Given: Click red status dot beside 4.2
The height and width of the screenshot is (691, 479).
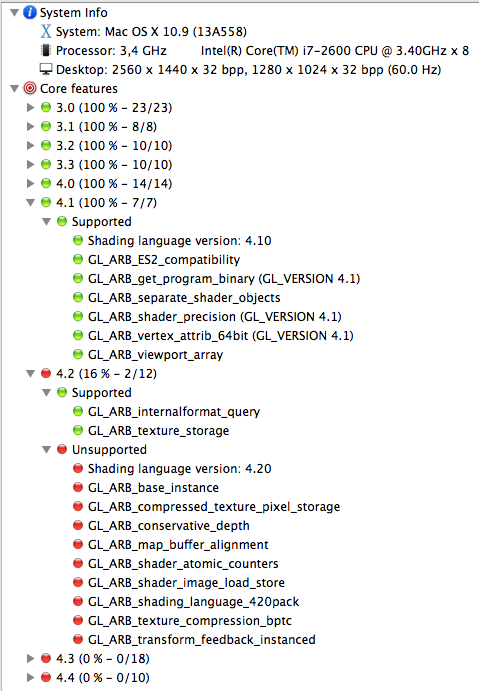Looking at the screenshot, I should (x=46, y=373).
